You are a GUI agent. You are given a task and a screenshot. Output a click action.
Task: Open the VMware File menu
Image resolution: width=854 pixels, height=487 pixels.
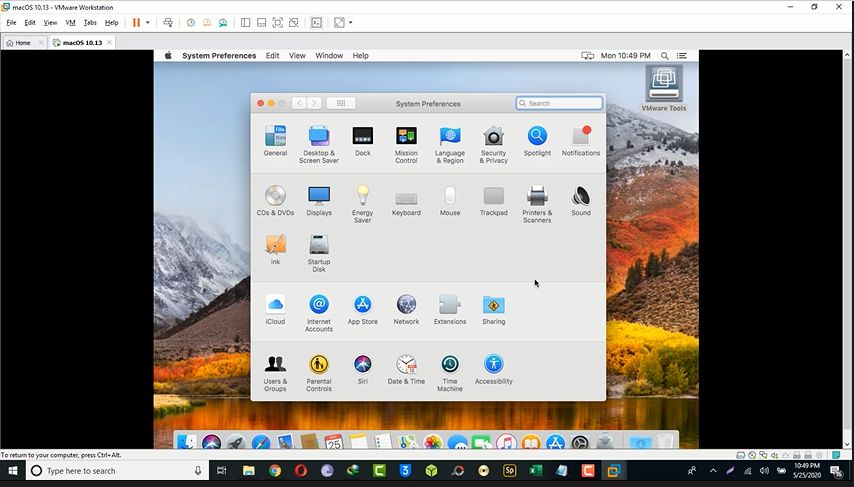tap(11, 22)
